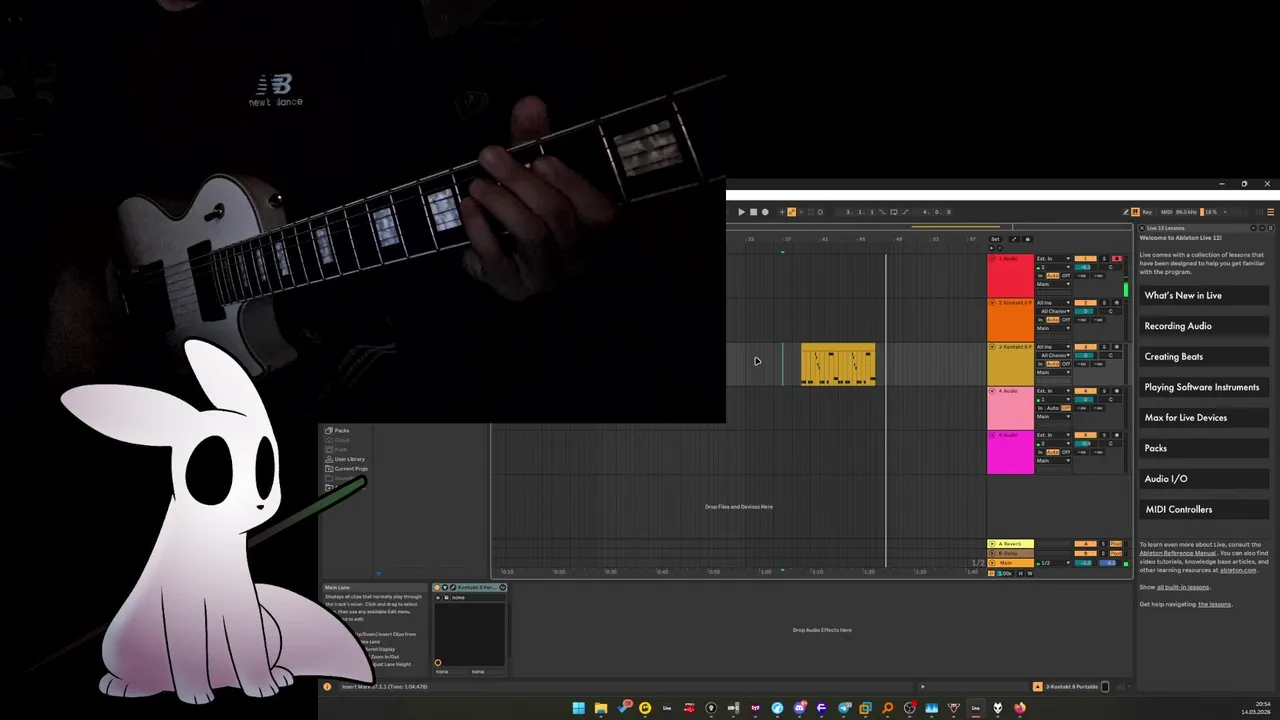Screen dimensions: 1280x720
Task: Click the Draw Mode pencil icon
Action: coord(1126,212)
